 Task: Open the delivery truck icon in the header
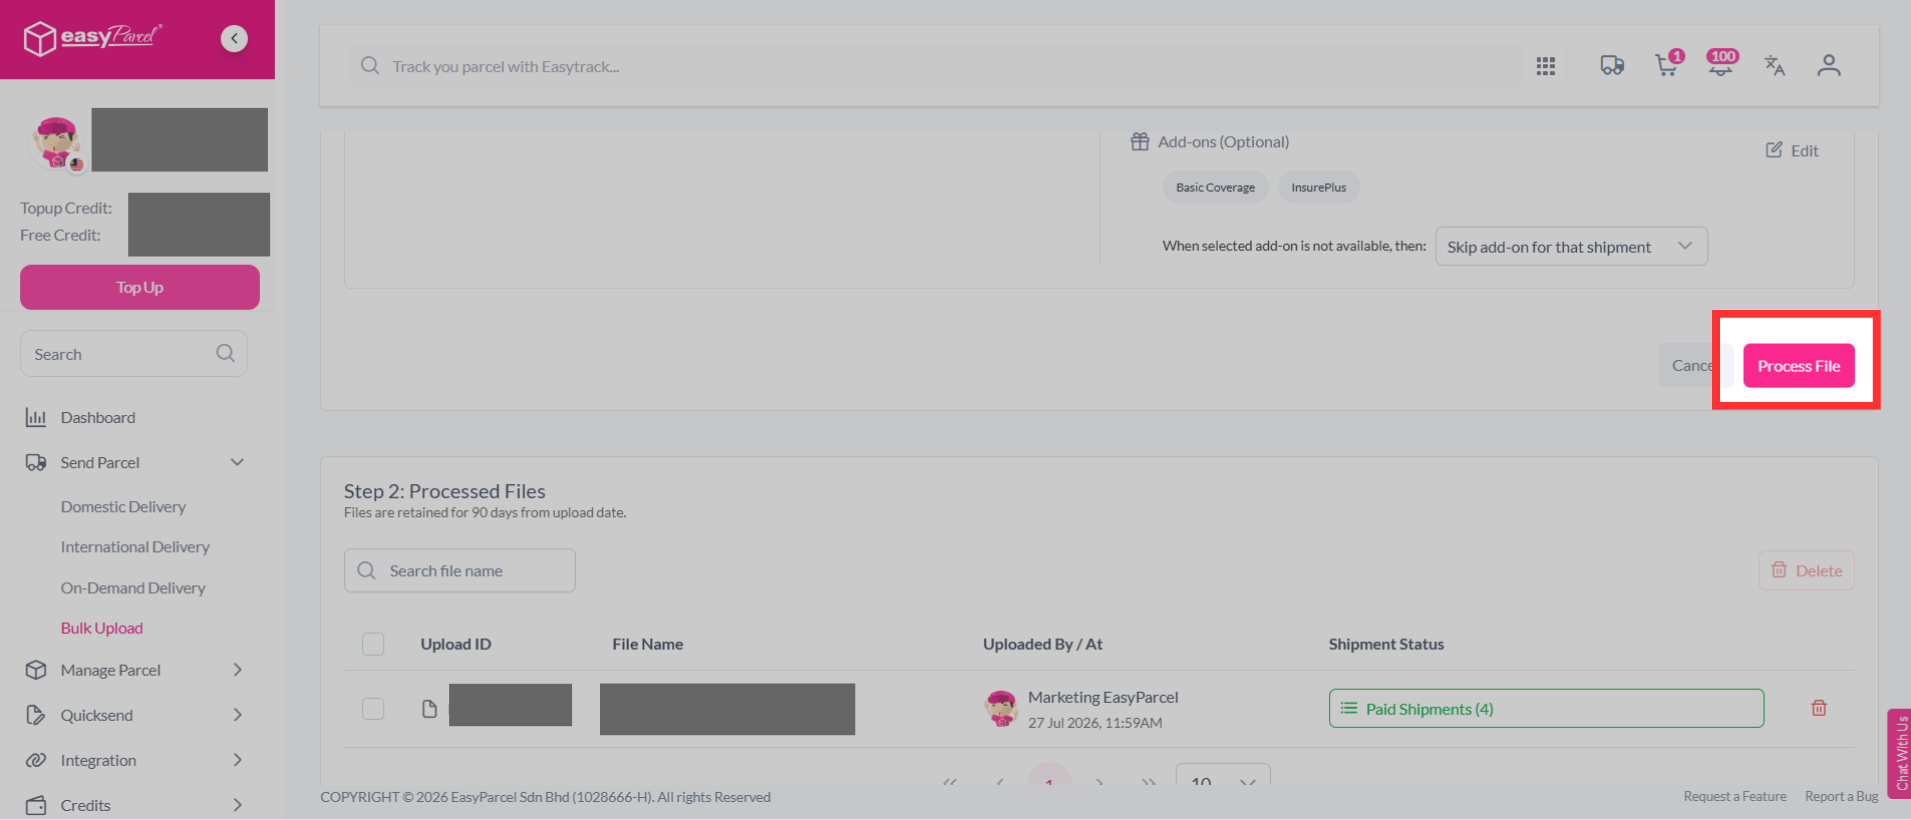click(1612, 66)
